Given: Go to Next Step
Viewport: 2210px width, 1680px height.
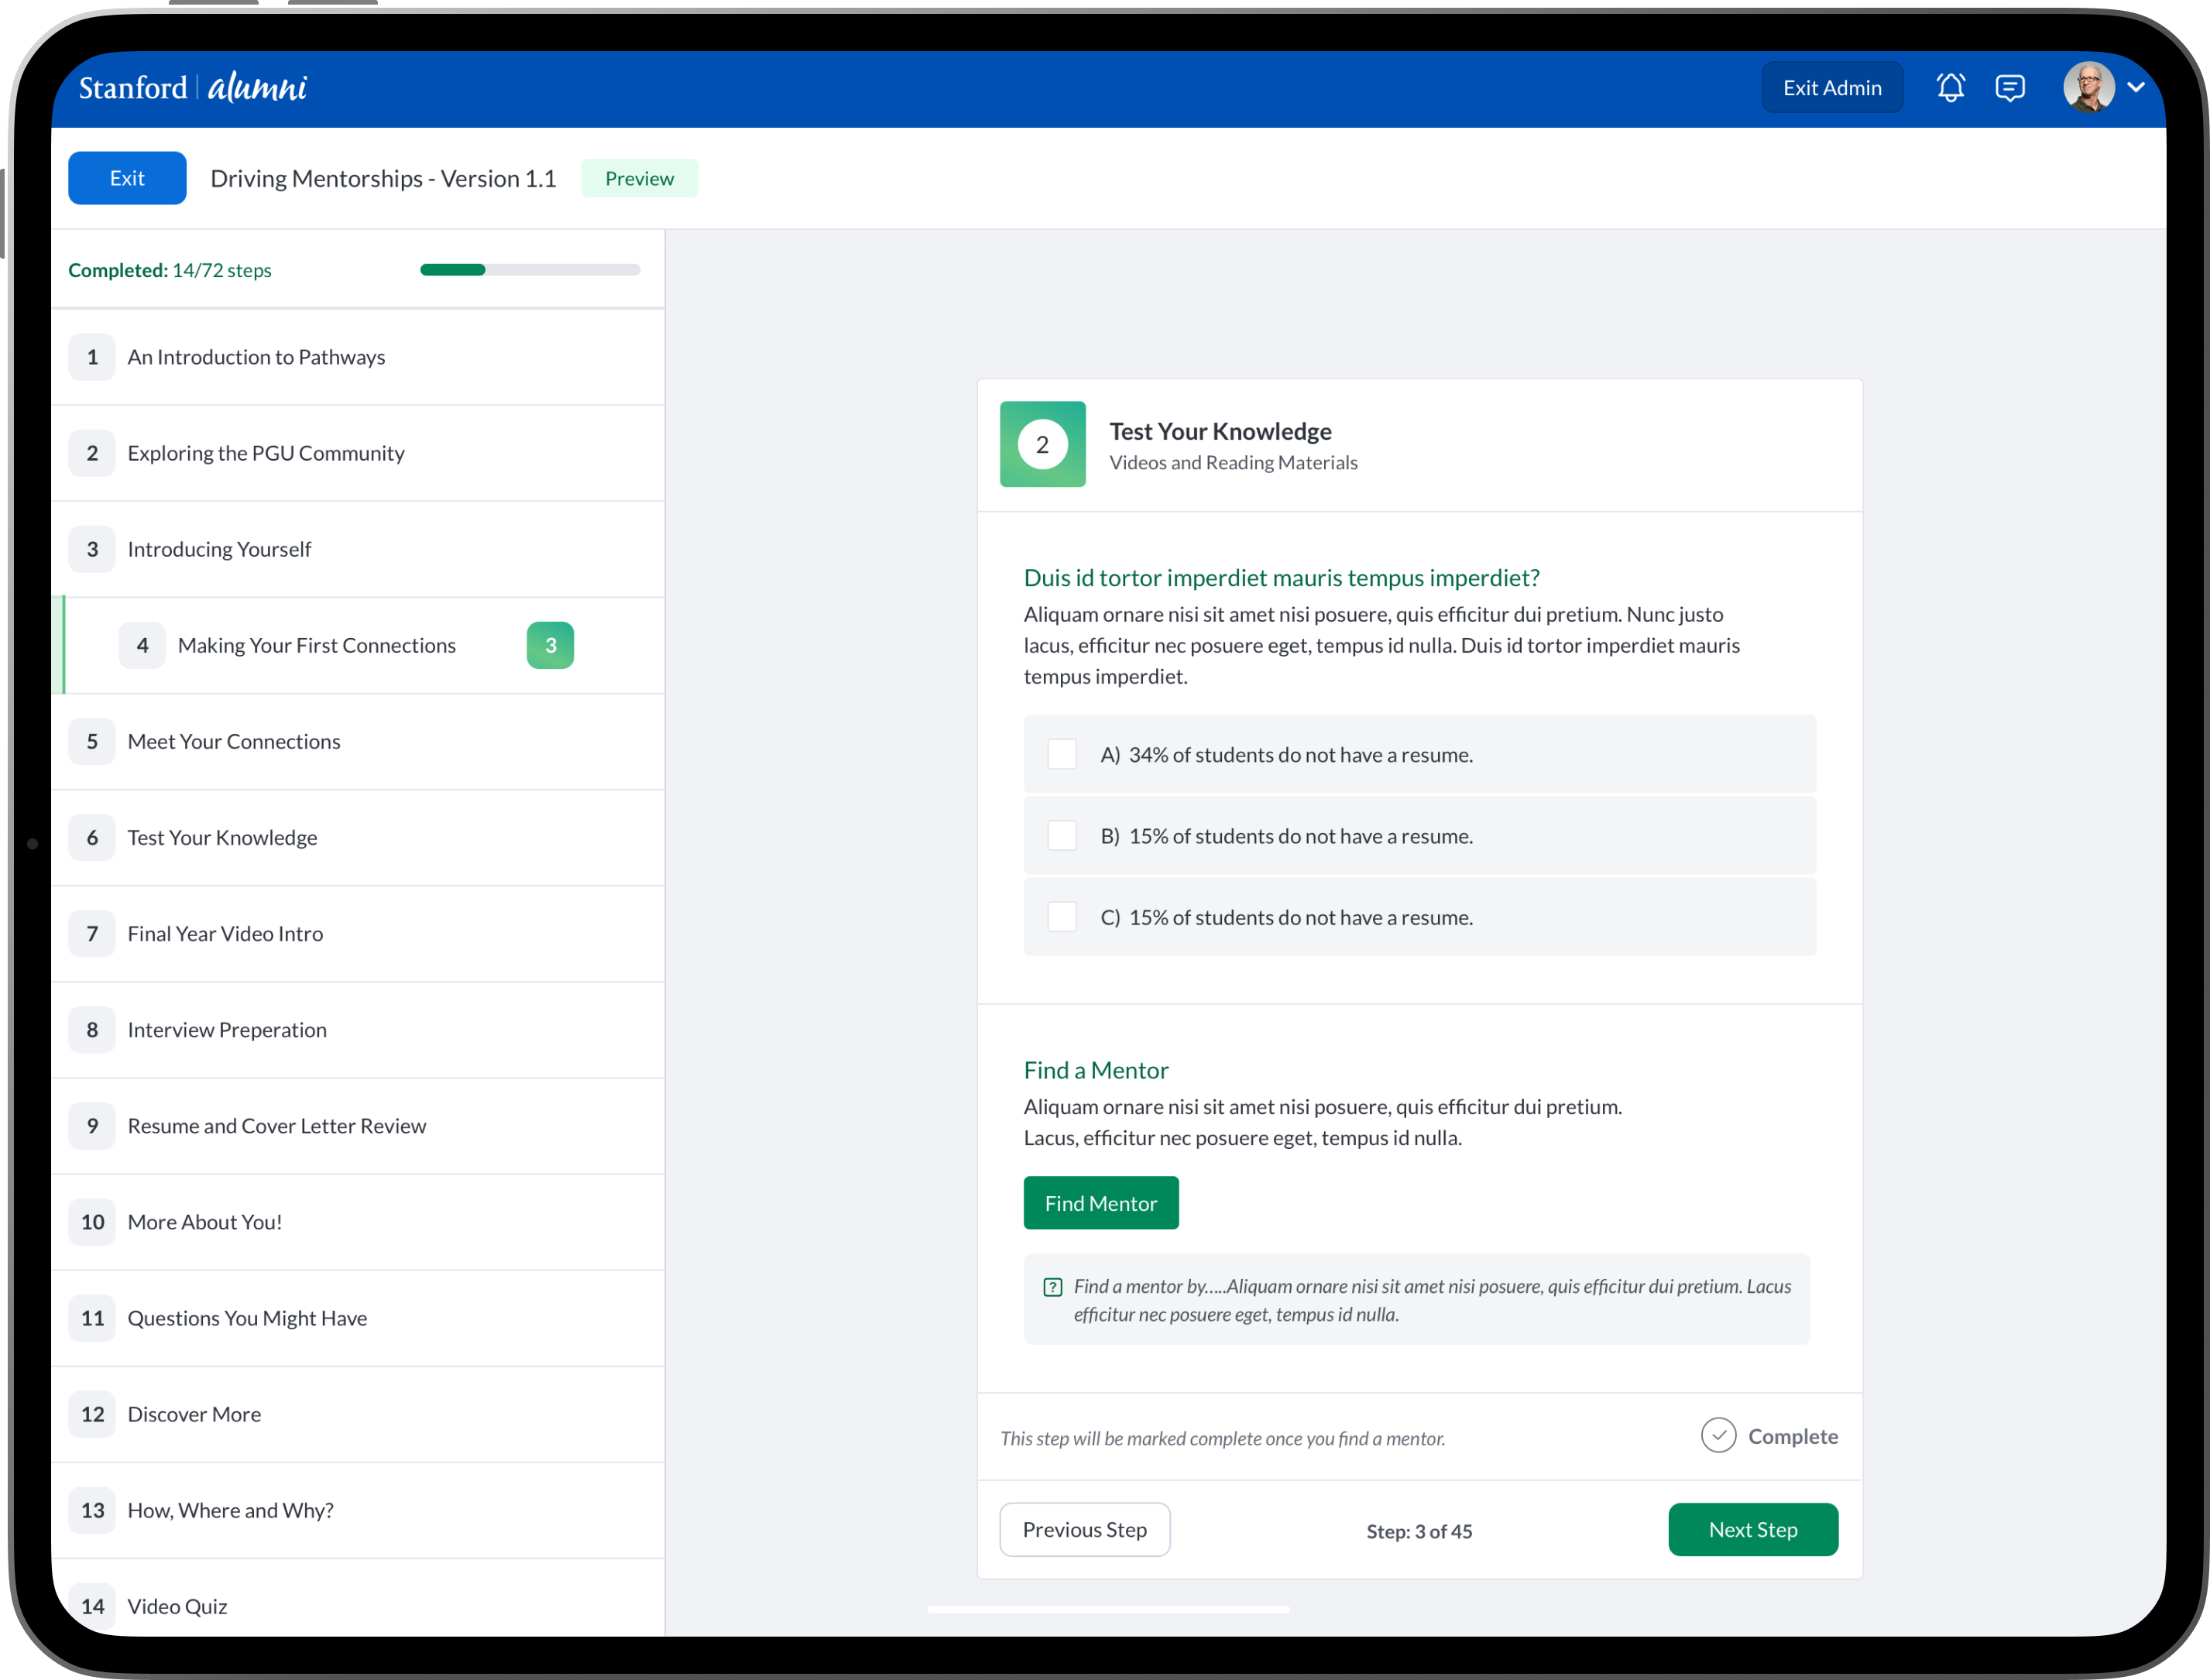Looking at the screenshot, I should tap(1752, 1529).
